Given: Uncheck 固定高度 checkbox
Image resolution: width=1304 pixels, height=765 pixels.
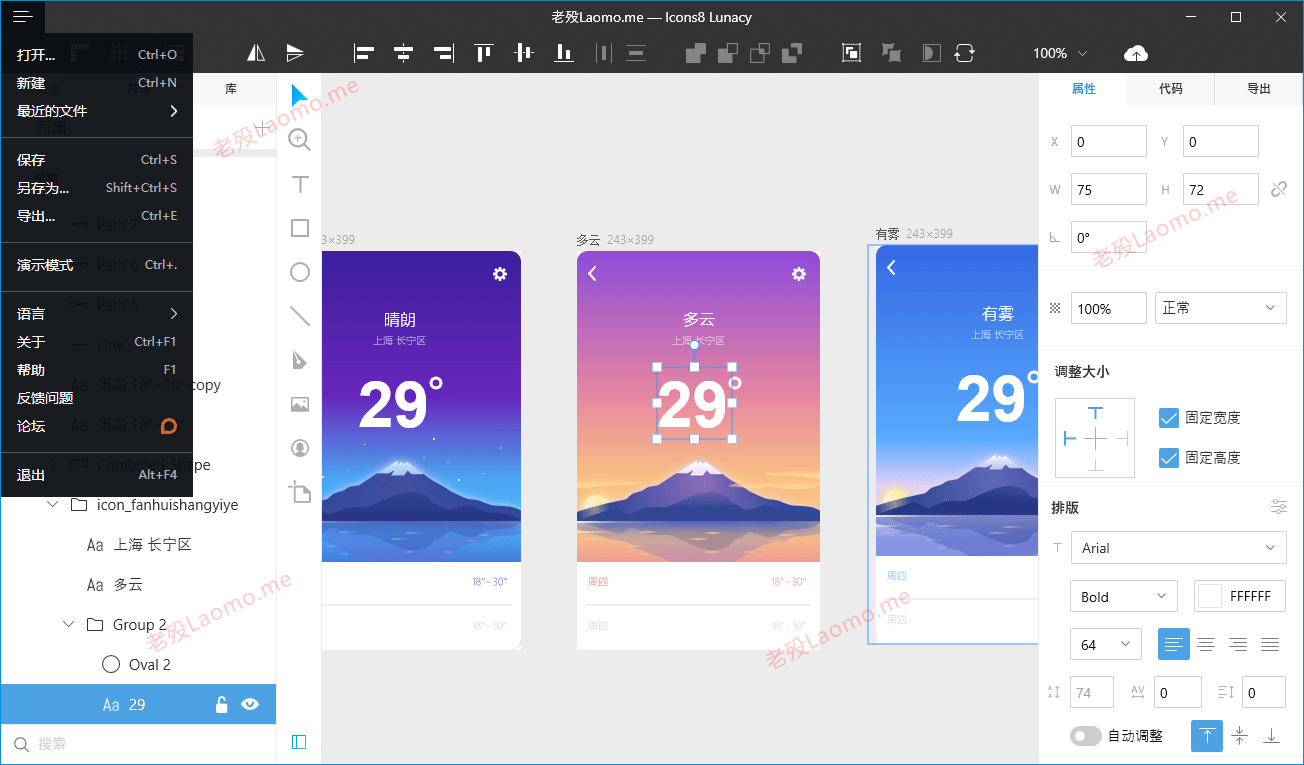Looking at the screenshot, I should pyautogui.click(x=1168, y=458).
